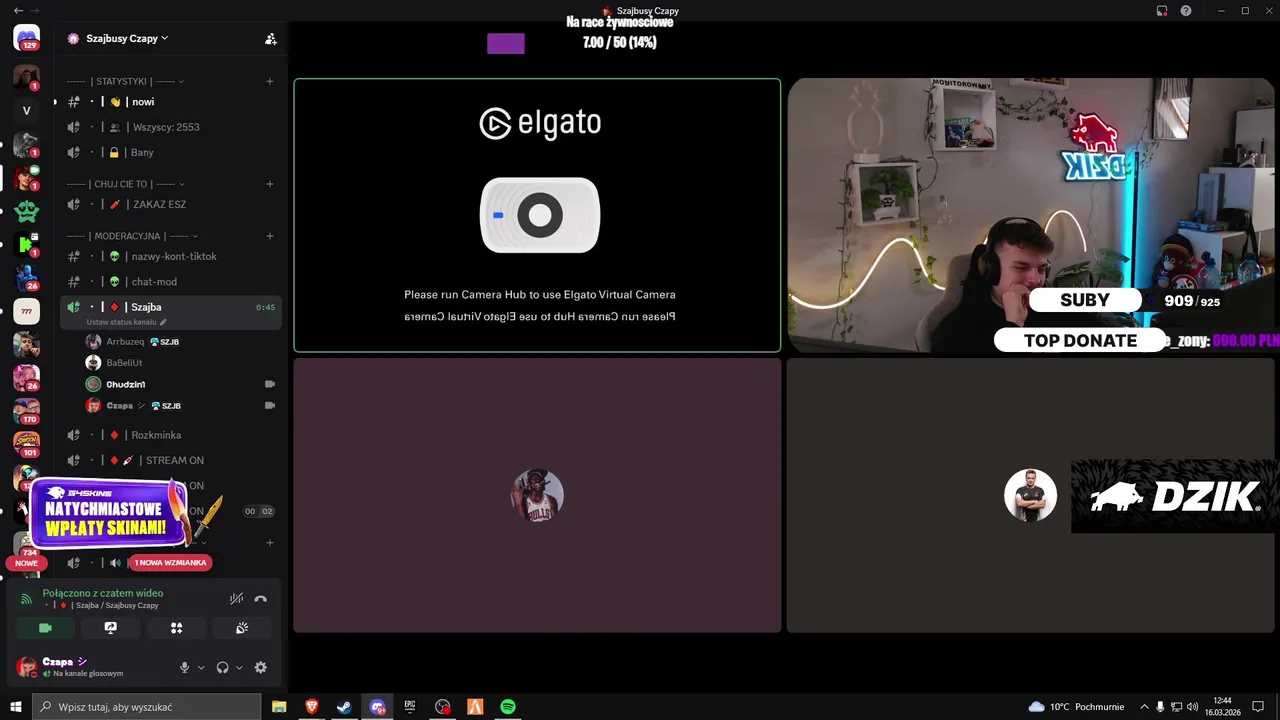Open Discord direct messages home icon

pos(27,39)
